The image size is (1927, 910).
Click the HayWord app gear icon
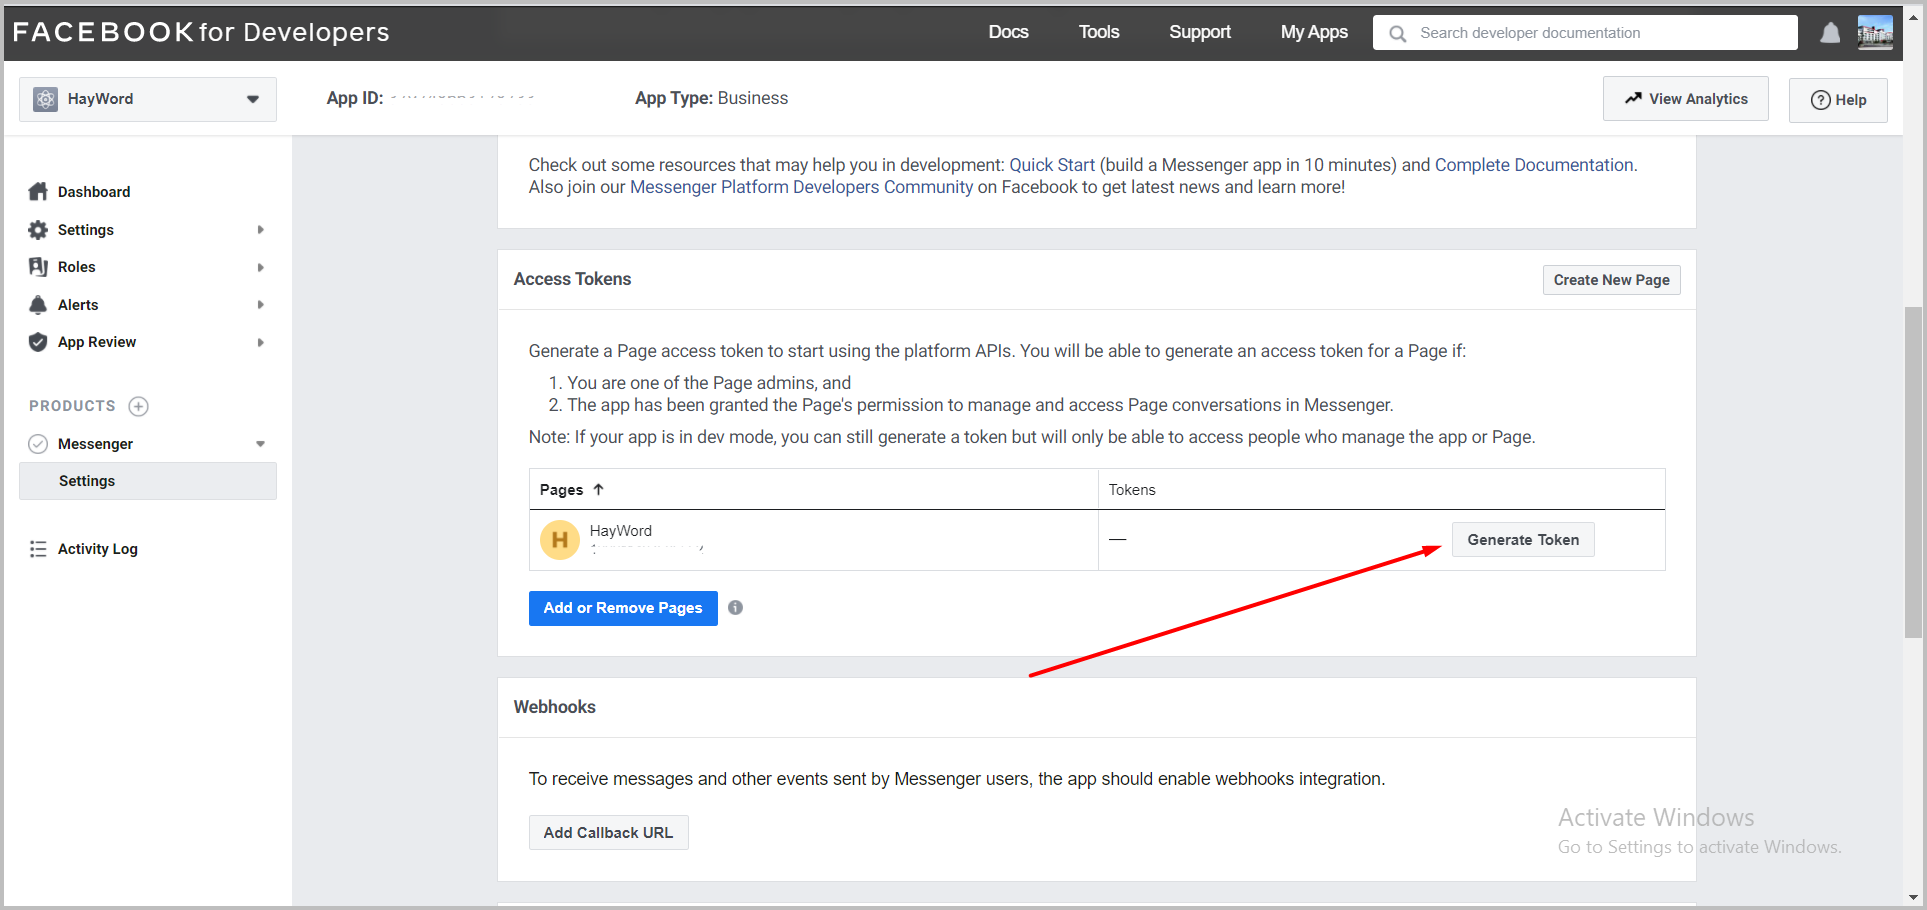[x=45, y=99]
